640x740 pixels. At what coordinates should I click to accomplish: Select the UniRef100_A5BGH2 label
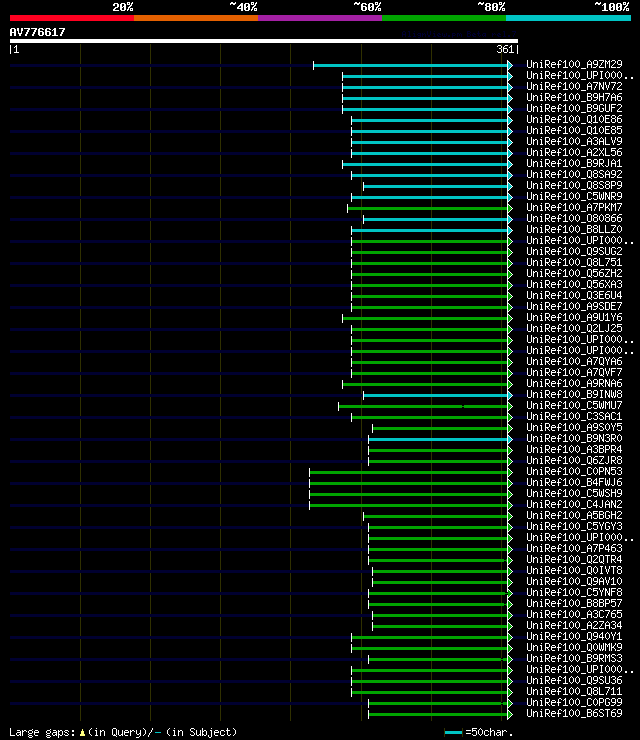(x=574, y=516)
